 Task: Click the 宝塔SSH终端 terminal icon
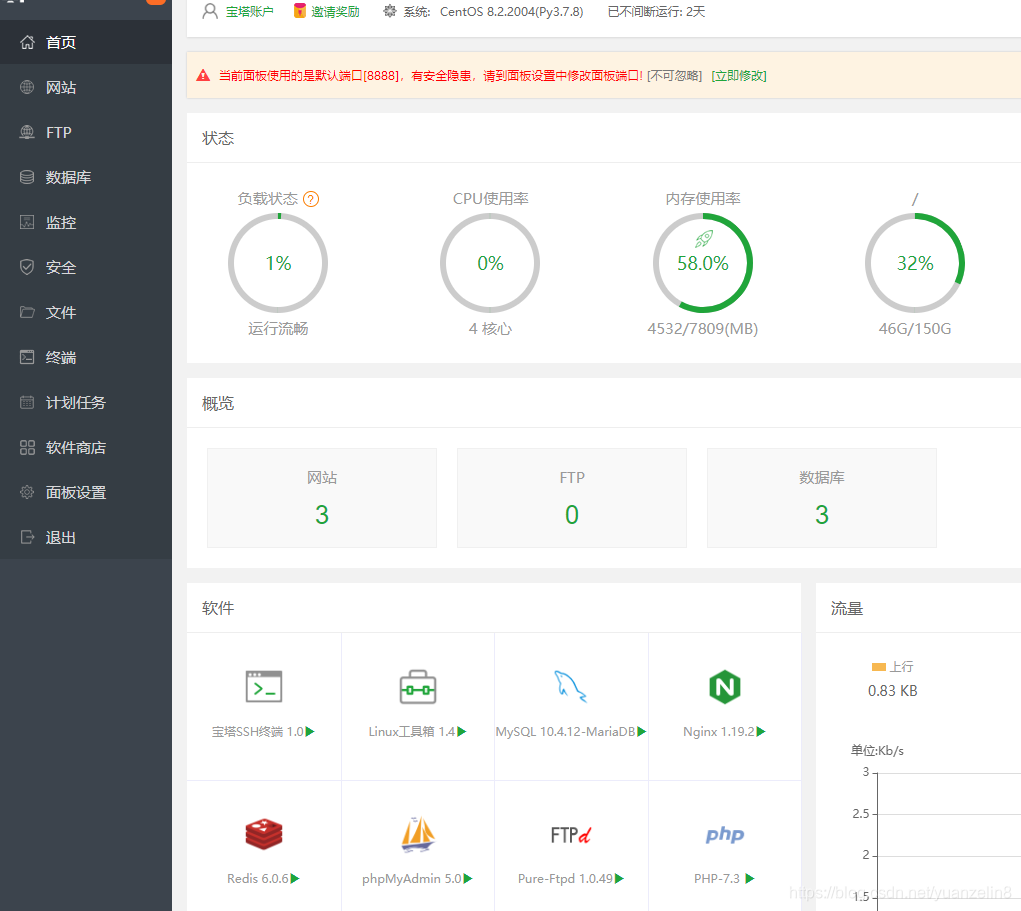(x=264, y=687)
